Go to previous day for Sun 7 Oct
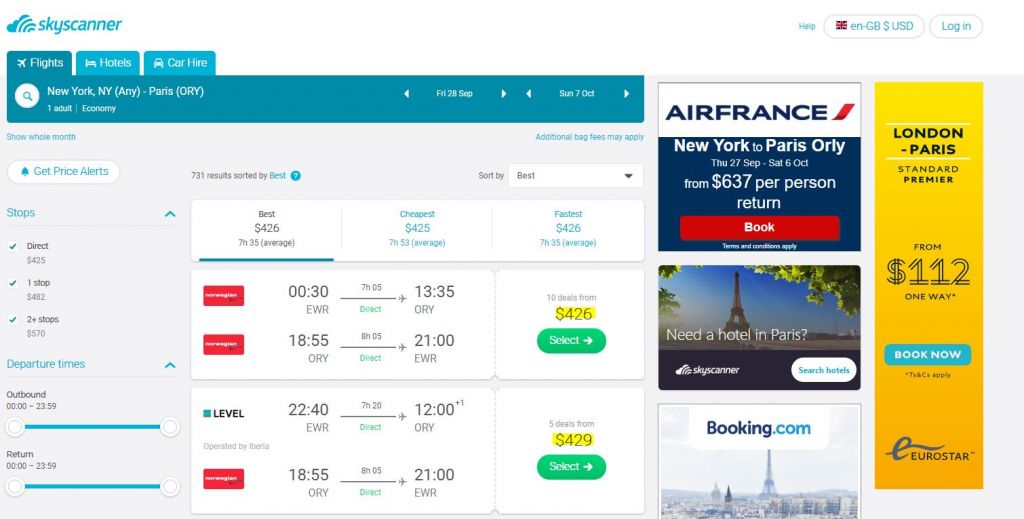1024x519 pixels. point(528,94)
